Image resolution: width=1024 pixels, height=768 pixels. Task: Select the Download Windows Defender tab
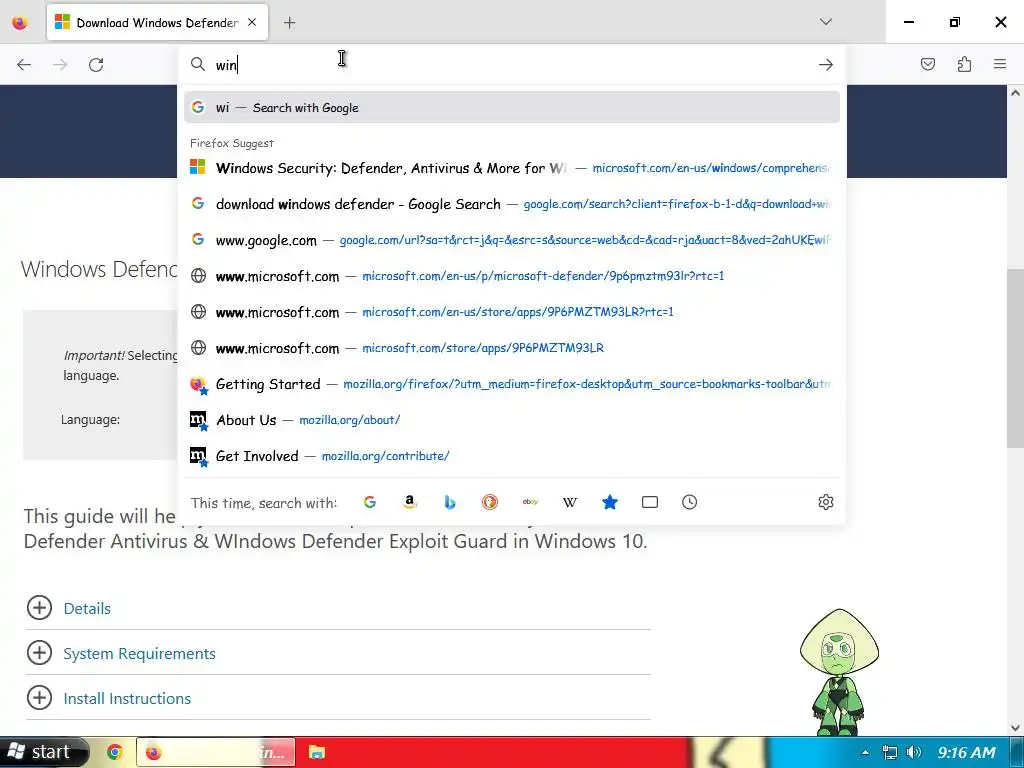(x=157, y=22)
